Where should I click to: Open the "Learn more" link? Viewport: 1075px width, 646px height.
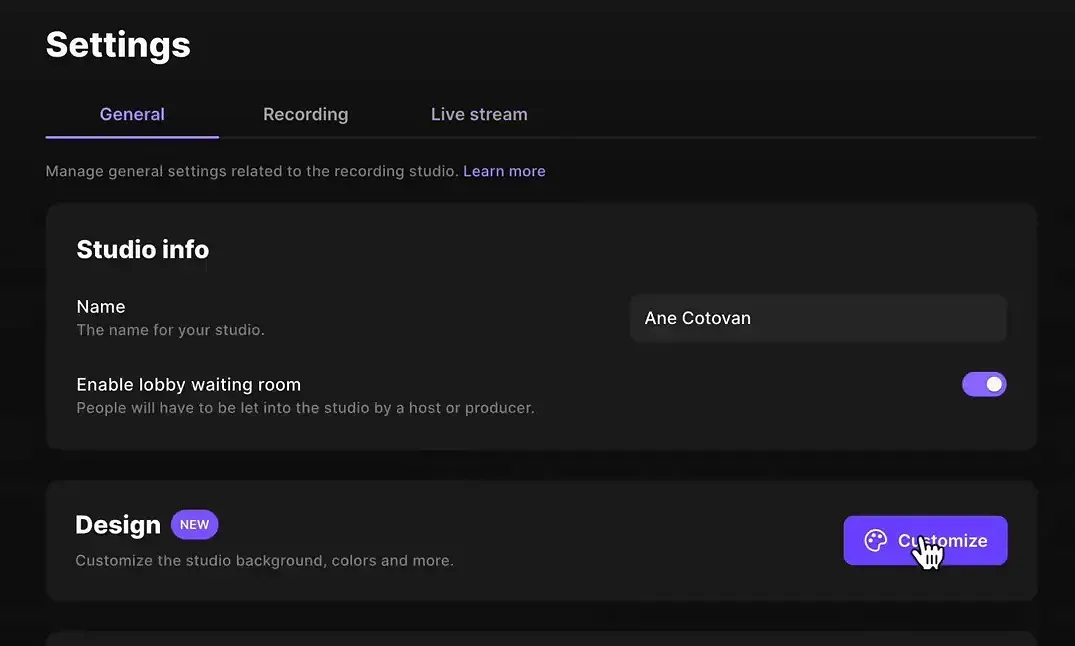point(504,171)
